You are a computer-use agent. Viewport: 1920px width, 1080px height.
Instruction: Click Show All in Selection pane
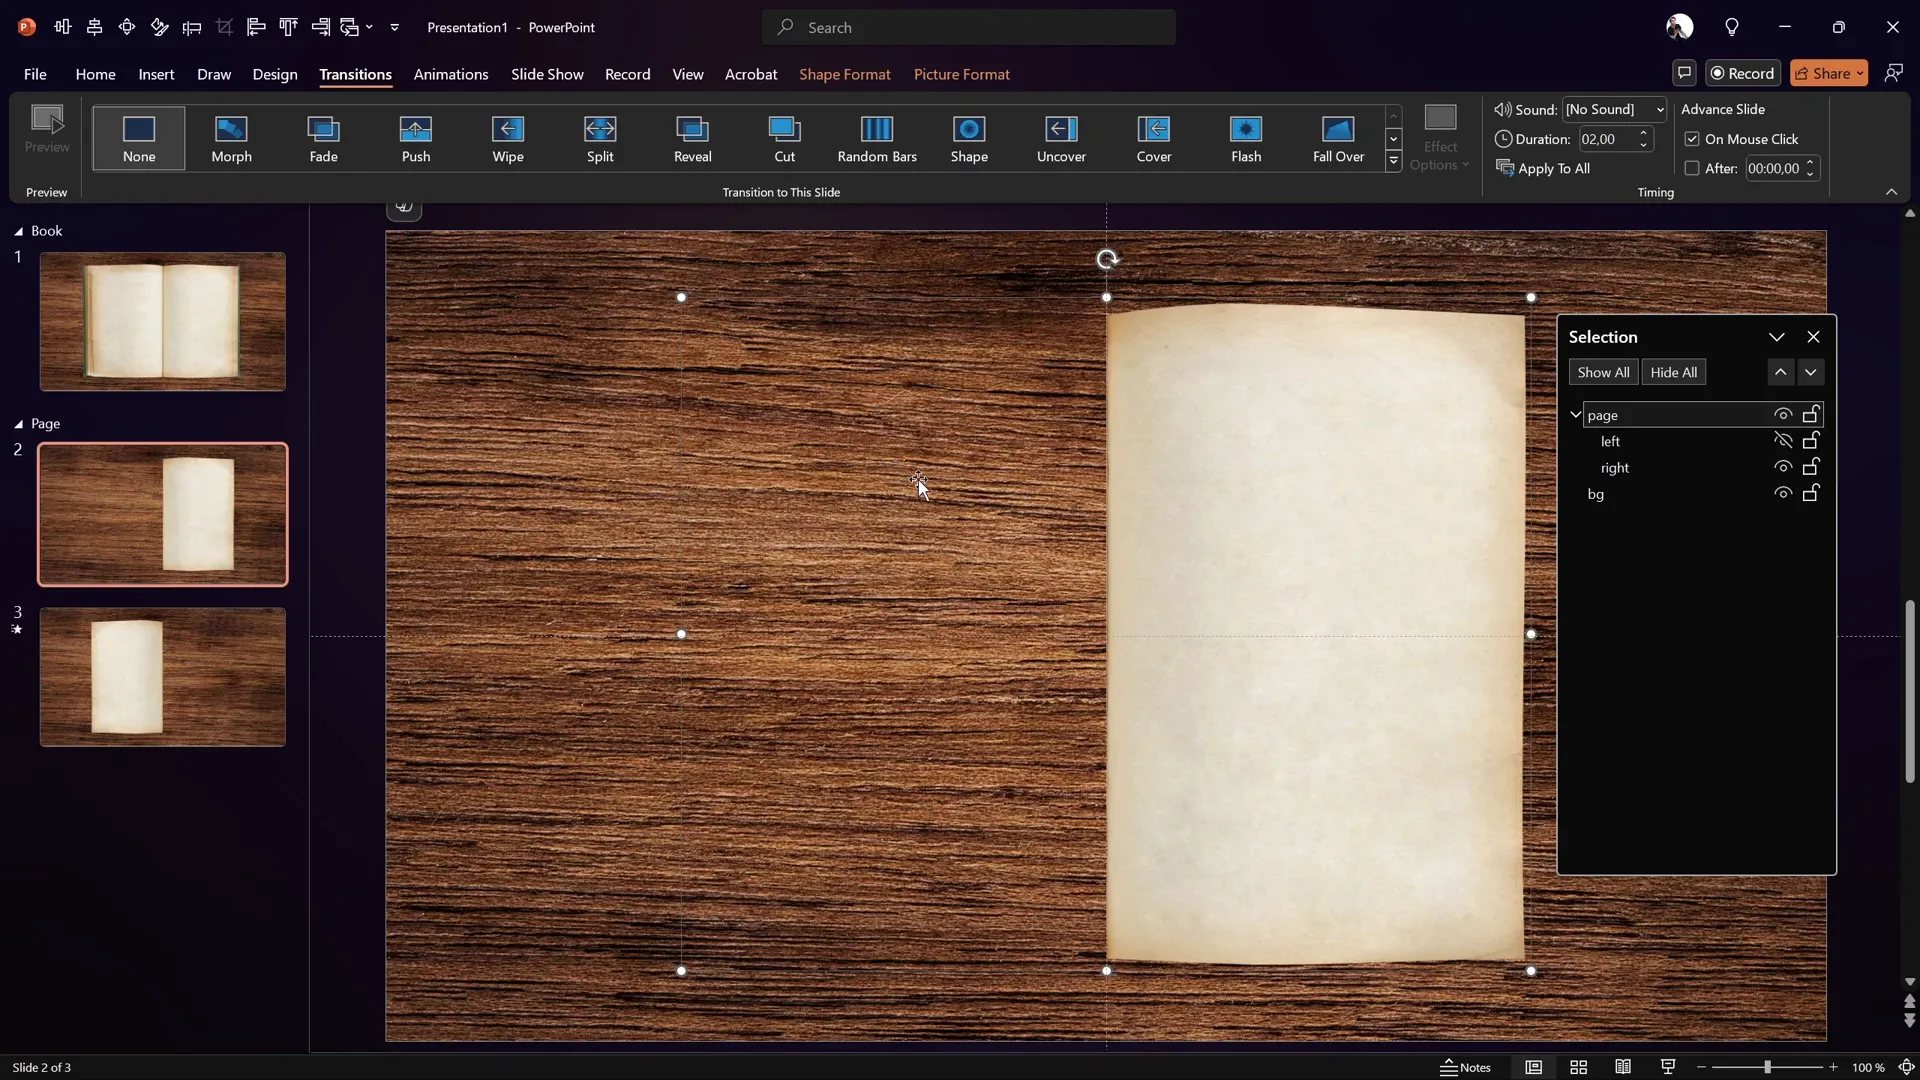(x=1603, y=372)
